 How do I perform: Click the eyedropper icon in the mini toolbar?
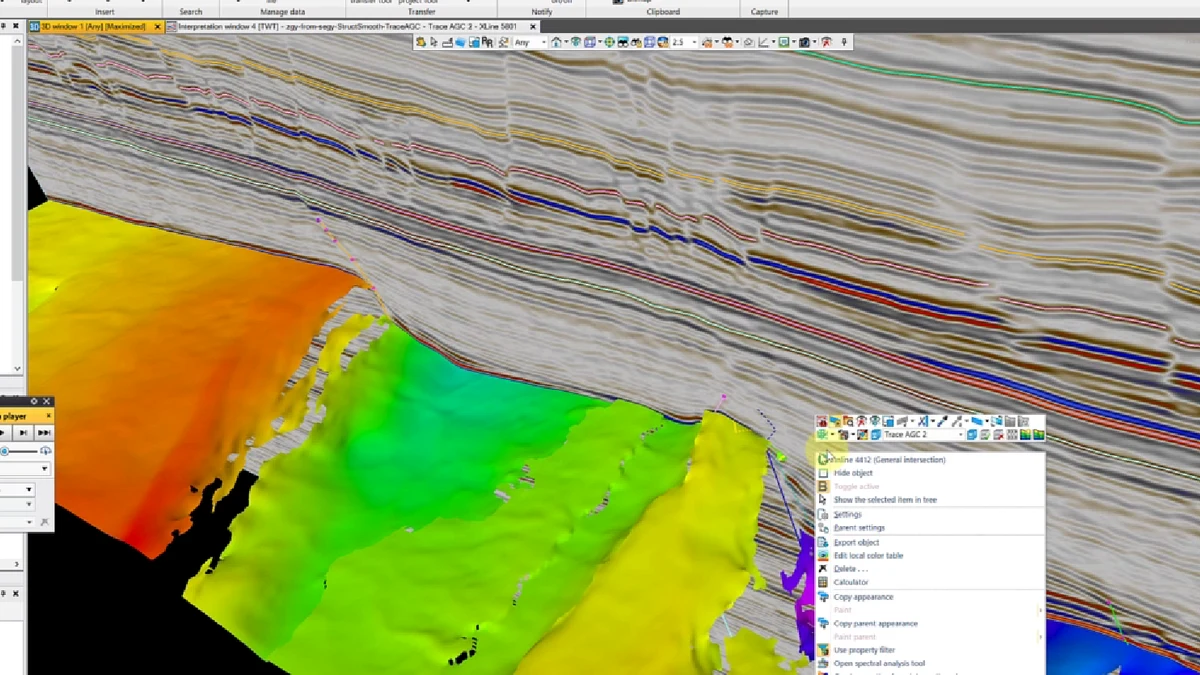(x=943, y=422)
